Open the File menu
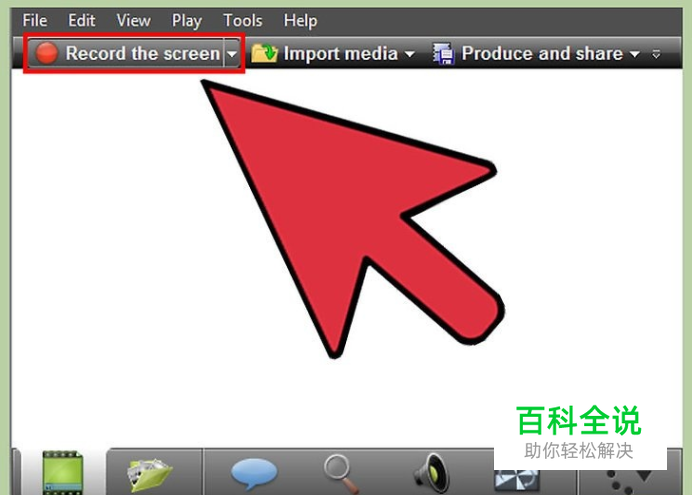692x495 pixels. pyautogui.click(x=34, y=20)
